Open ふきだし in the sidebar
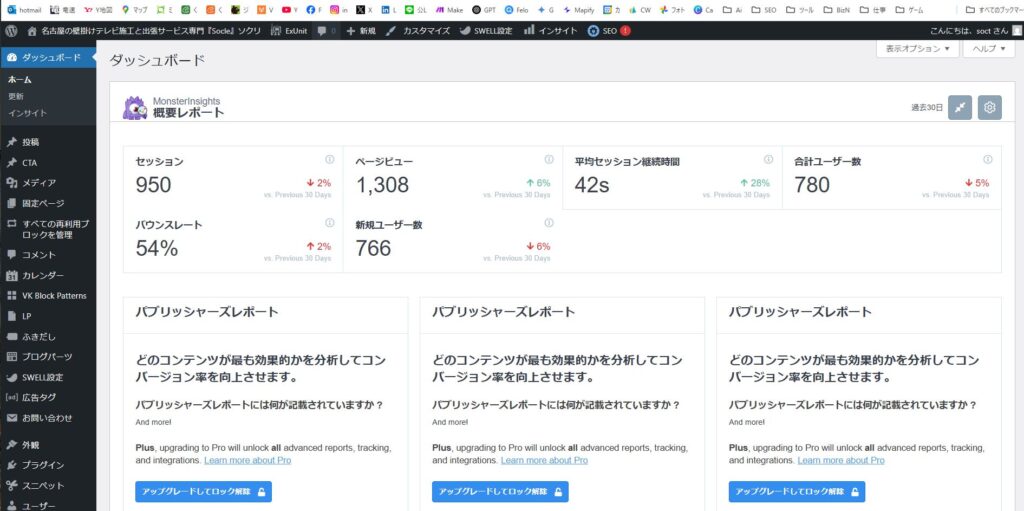The image size is (1024, 511). (48, 337)
